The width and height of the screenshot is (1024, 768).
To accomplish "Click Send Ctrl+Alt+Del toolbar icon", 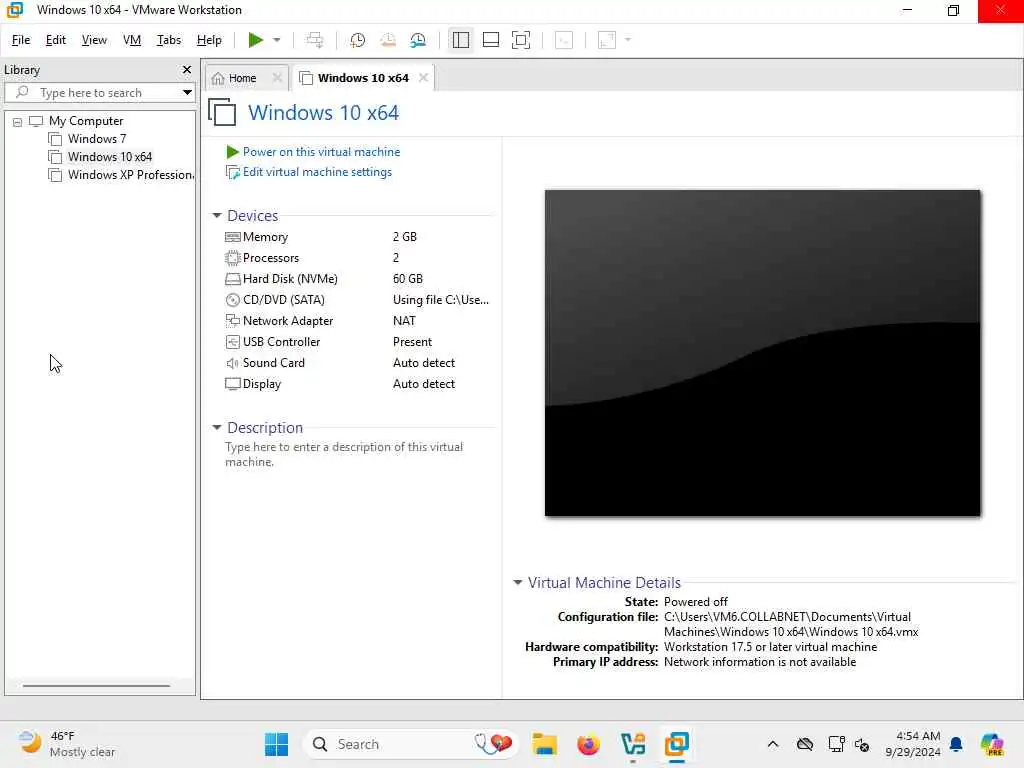I will point(315,40).
